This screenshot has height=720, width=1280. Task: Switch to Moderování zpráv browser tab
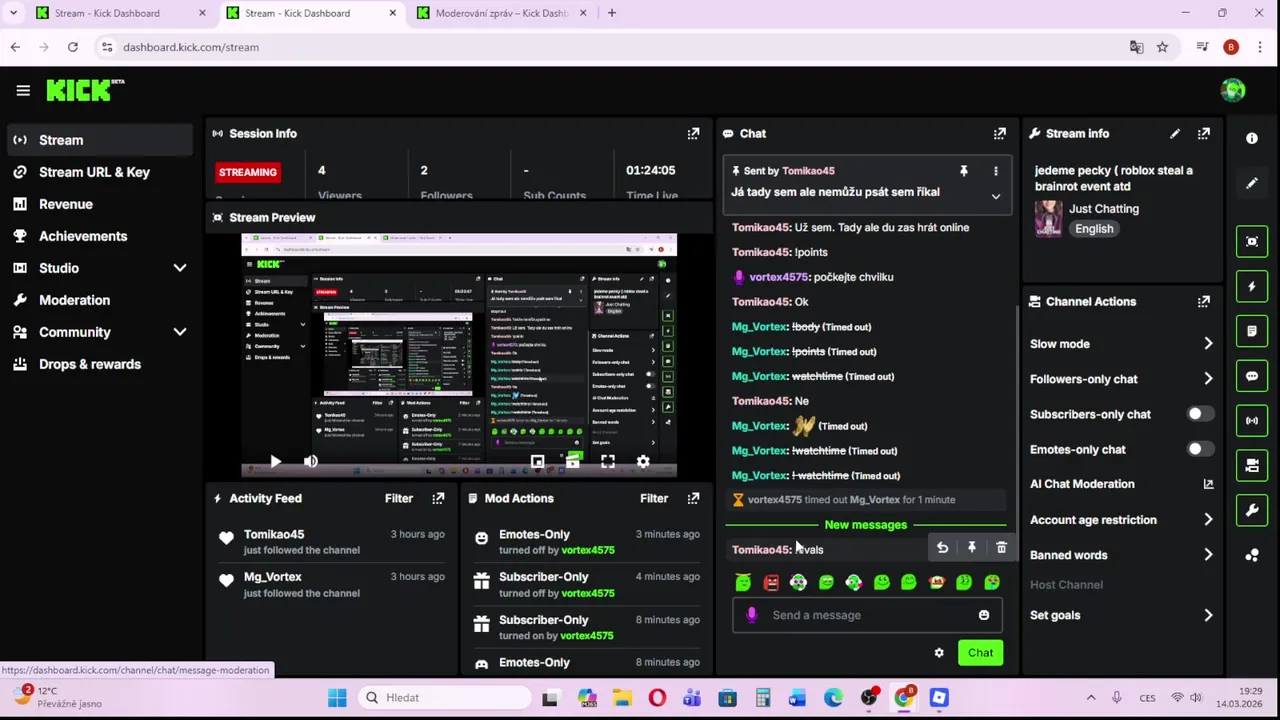pos(500,13)
